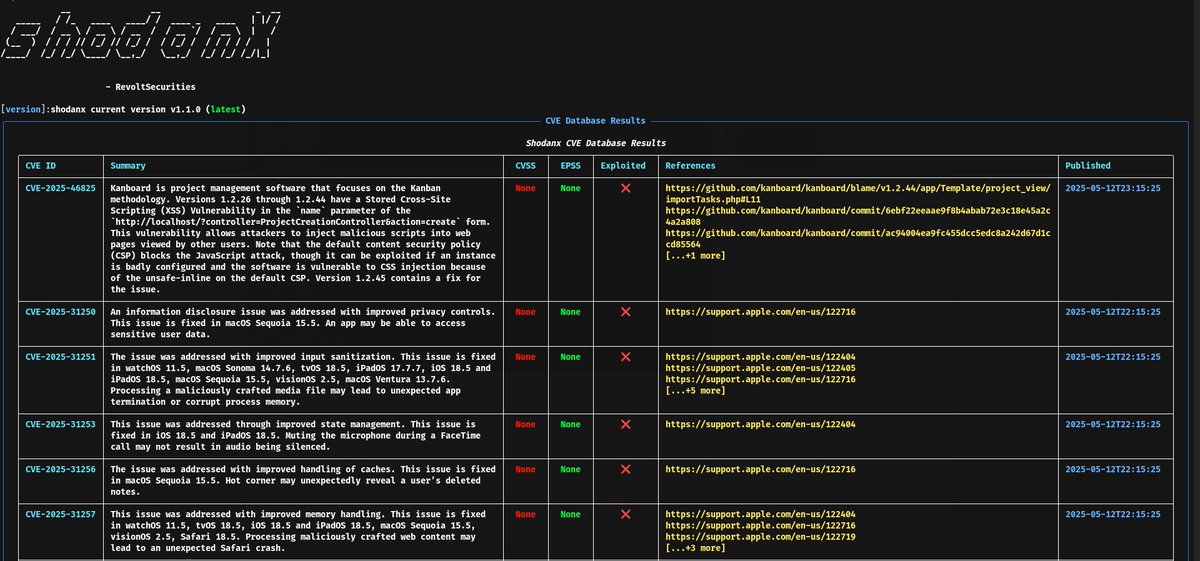1200x561 pixels.
Task: Open the kanboard importTasks.php#L11 blame link
Action: tap(858, 193)
